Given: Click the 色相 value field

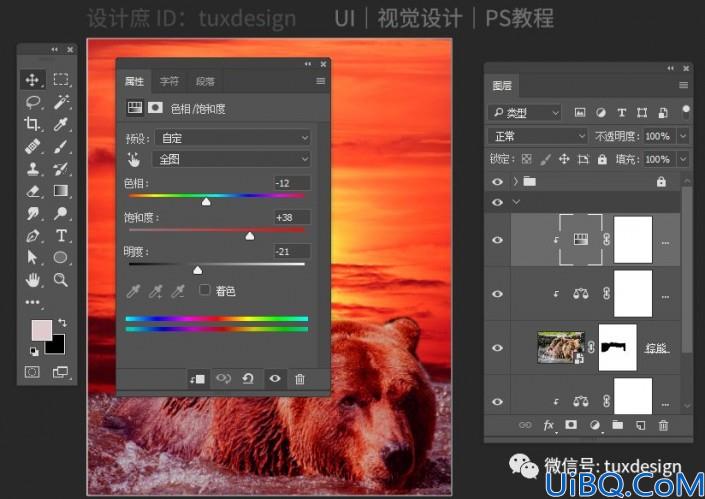Looking at the screenshot, I should (x=292, y=183).
